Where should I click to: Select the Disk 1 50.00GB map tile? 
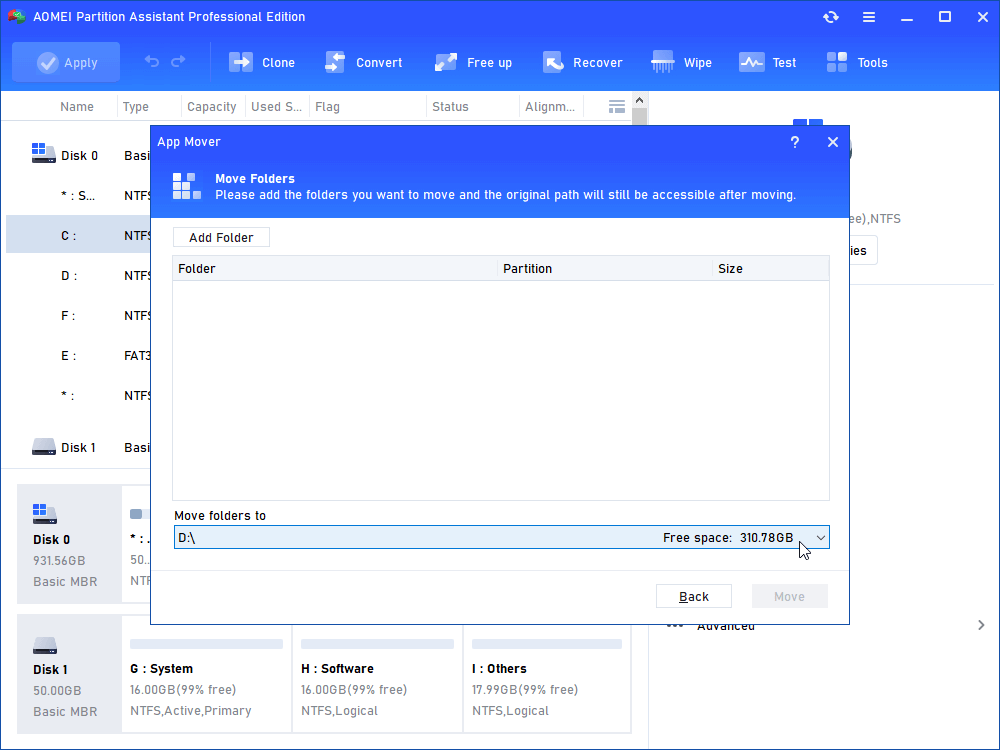(x=69, y=674)
